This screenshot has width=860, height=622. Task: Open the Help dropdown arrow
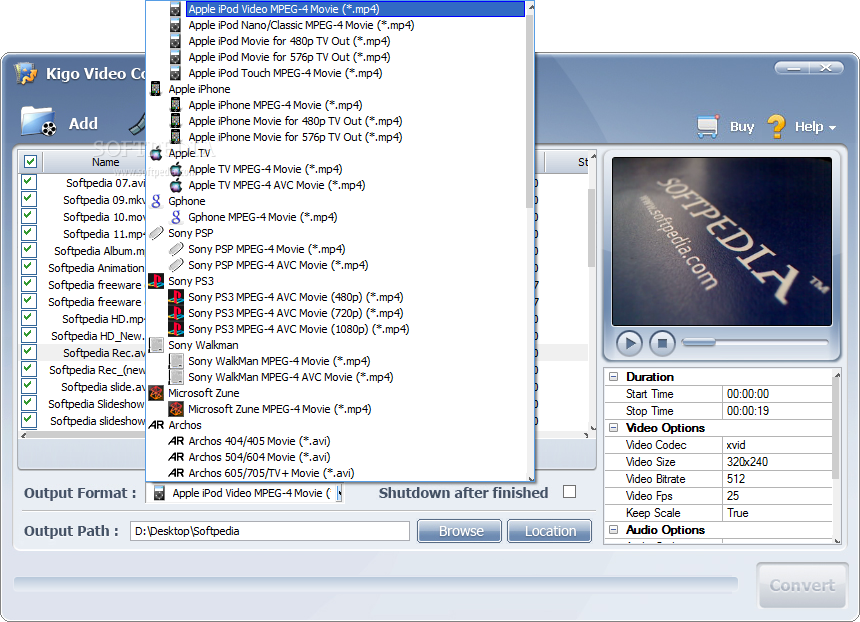tap(832, 127)
